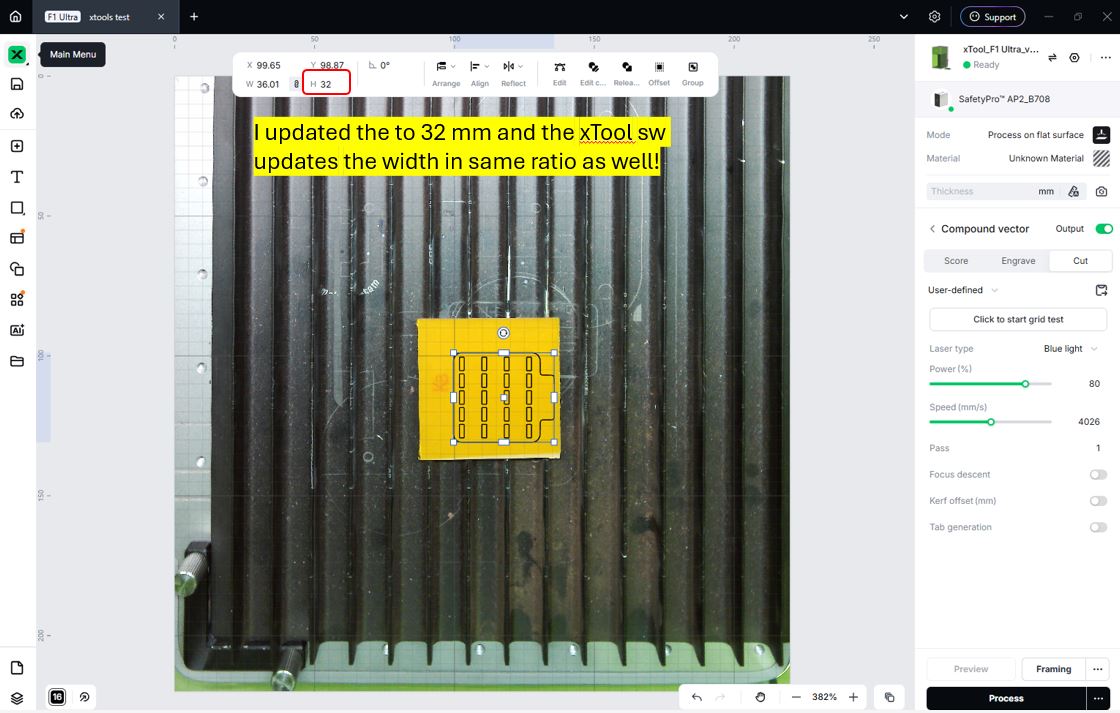Click the Support button
This screenshot has height=713, width=1120.
coord(992,16)
